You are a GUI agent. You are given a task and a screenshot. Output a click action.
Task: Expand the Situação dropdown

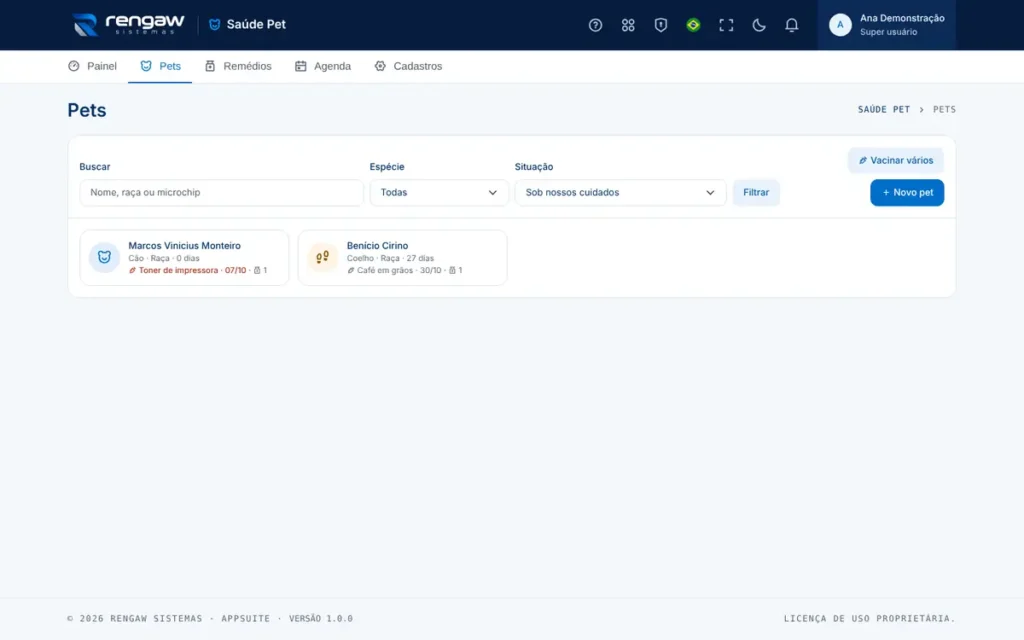(620, 193)
